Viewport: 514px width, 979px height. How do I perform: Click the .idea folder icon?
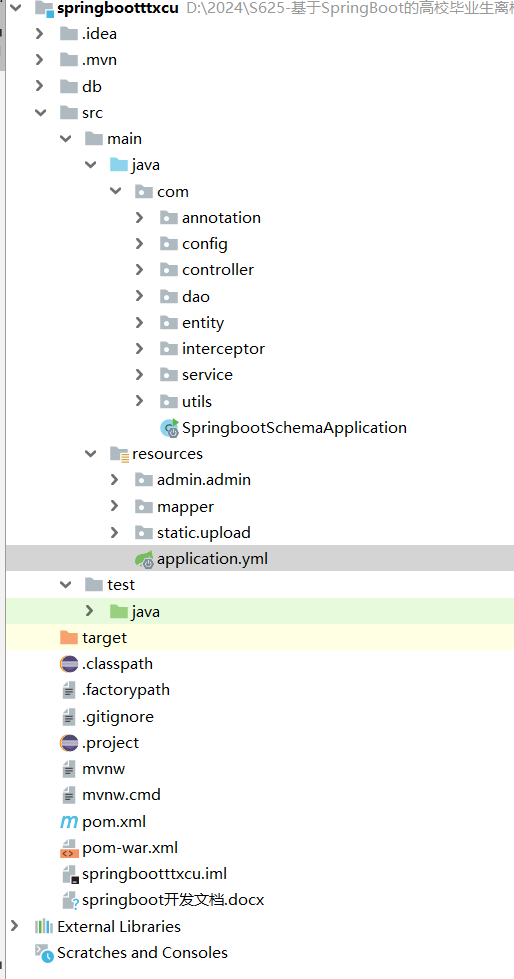[69, 34]
